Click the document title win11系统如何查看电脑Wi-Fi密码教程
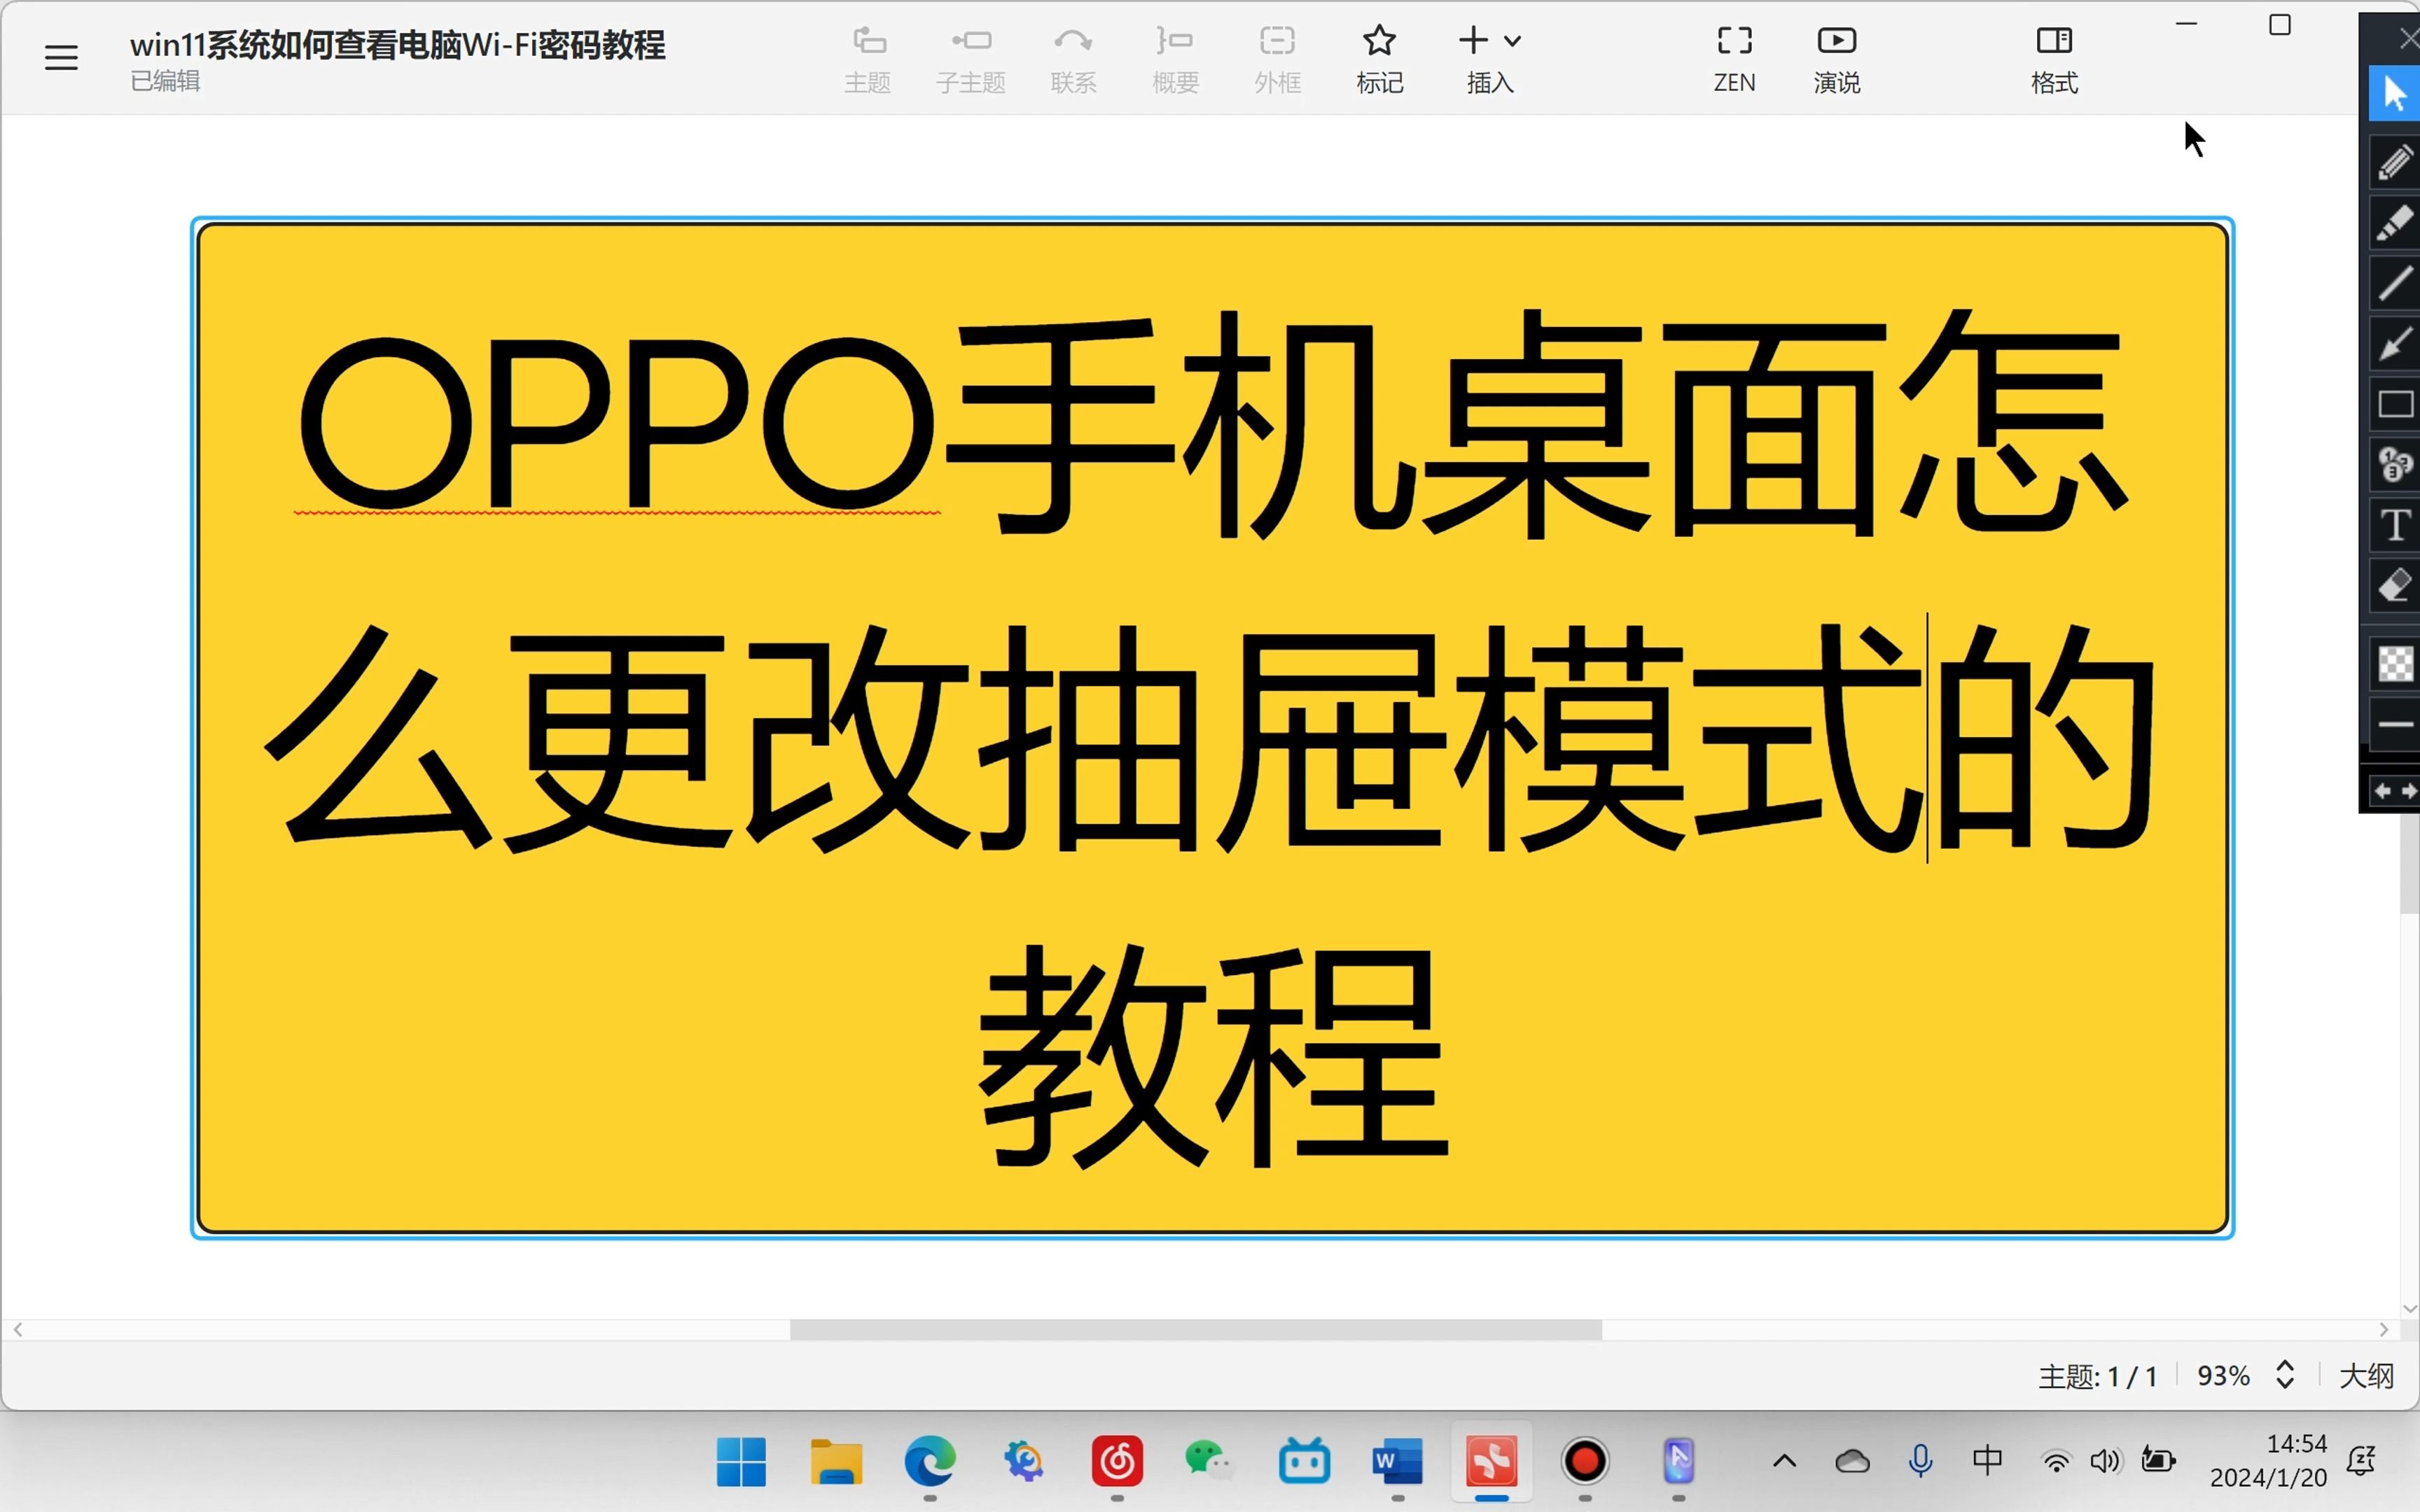The height and width of the screenshot is (1512, 2420). 397,45
